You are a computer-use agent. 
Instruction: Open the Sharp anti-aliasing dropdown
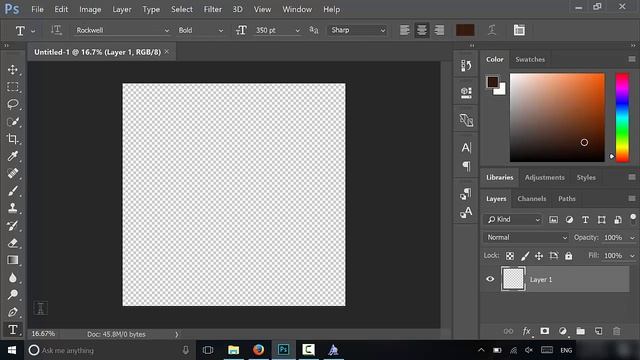(x=357, y=30)
